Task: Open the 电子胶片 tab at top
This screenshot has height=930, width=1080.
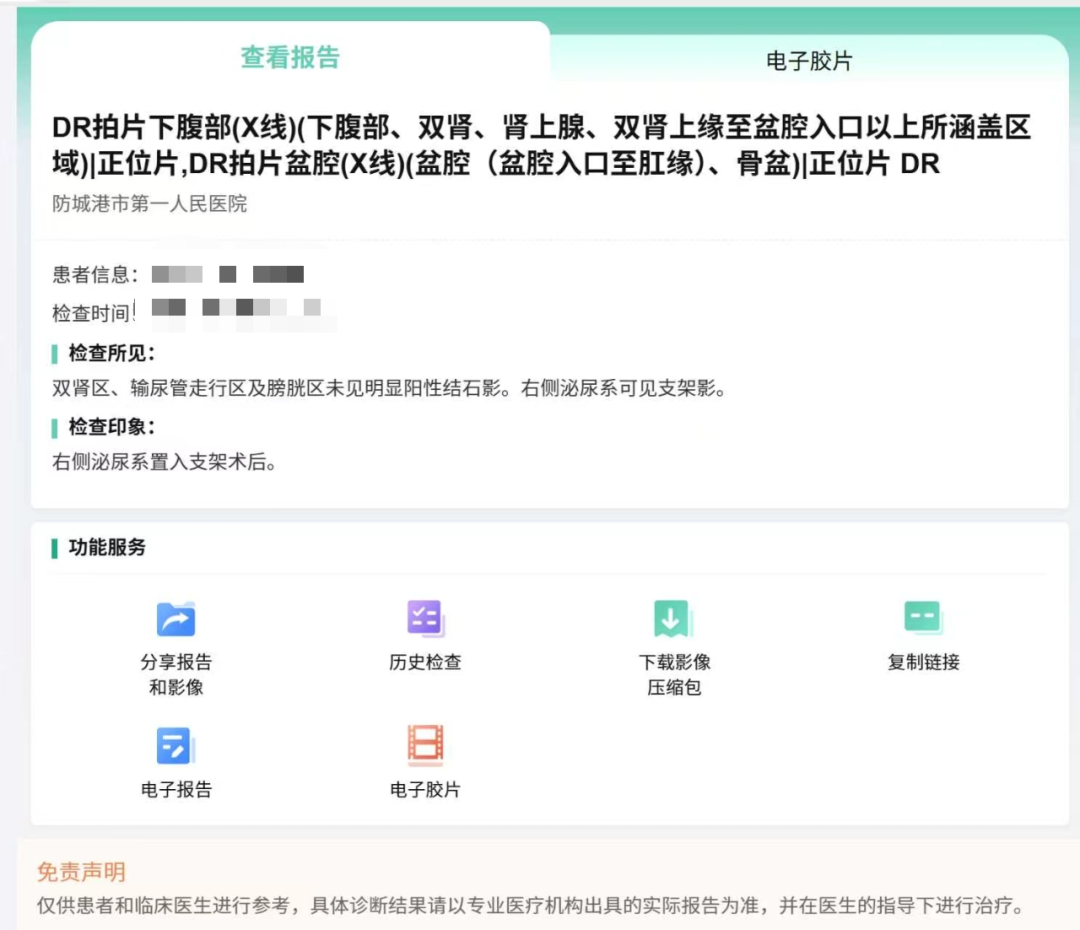Action: click(x=808, y=61)
